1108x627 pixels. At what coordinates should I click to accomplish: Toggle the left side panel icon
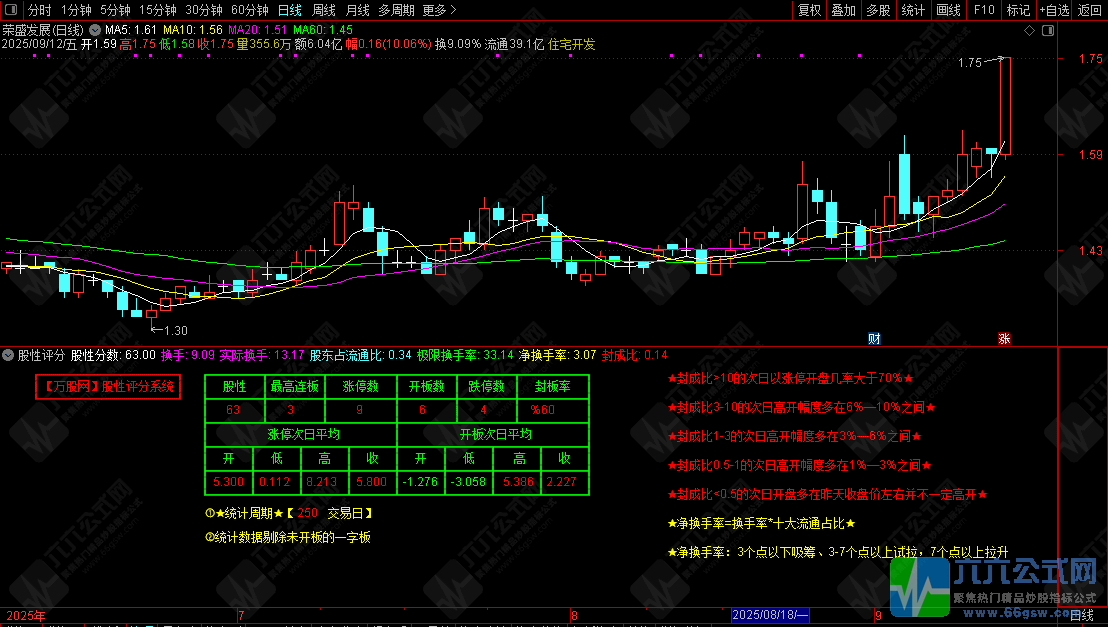pyautogui.click(x=10, y=9)
